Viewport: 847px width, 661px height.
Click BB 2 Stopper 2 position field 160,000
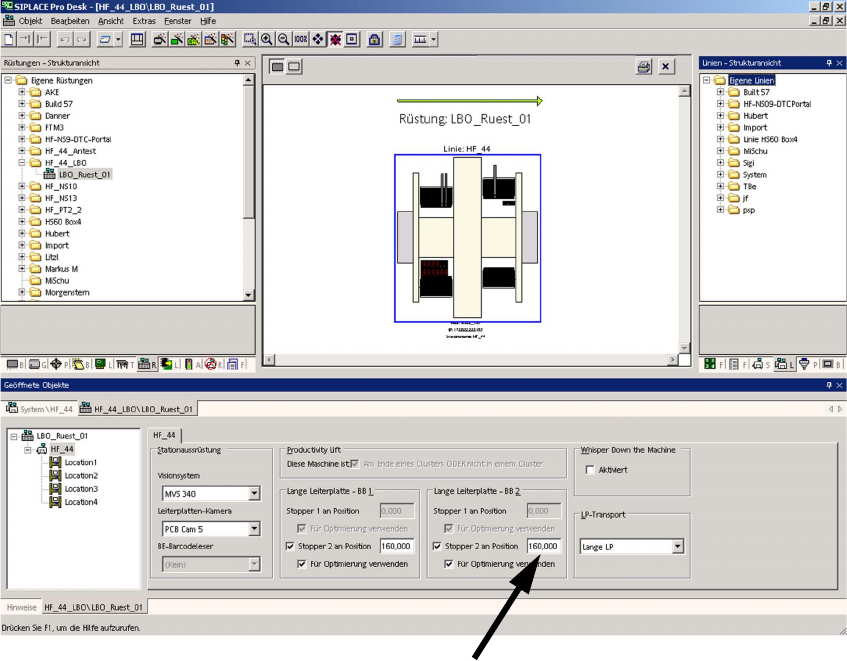coord(544,546)
